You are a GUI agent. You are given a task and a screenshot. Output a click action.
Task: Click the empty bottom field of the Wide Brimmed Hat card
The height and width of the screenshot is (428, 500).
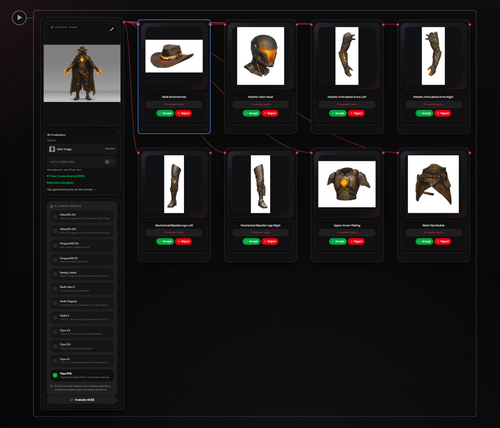[174, 127]
